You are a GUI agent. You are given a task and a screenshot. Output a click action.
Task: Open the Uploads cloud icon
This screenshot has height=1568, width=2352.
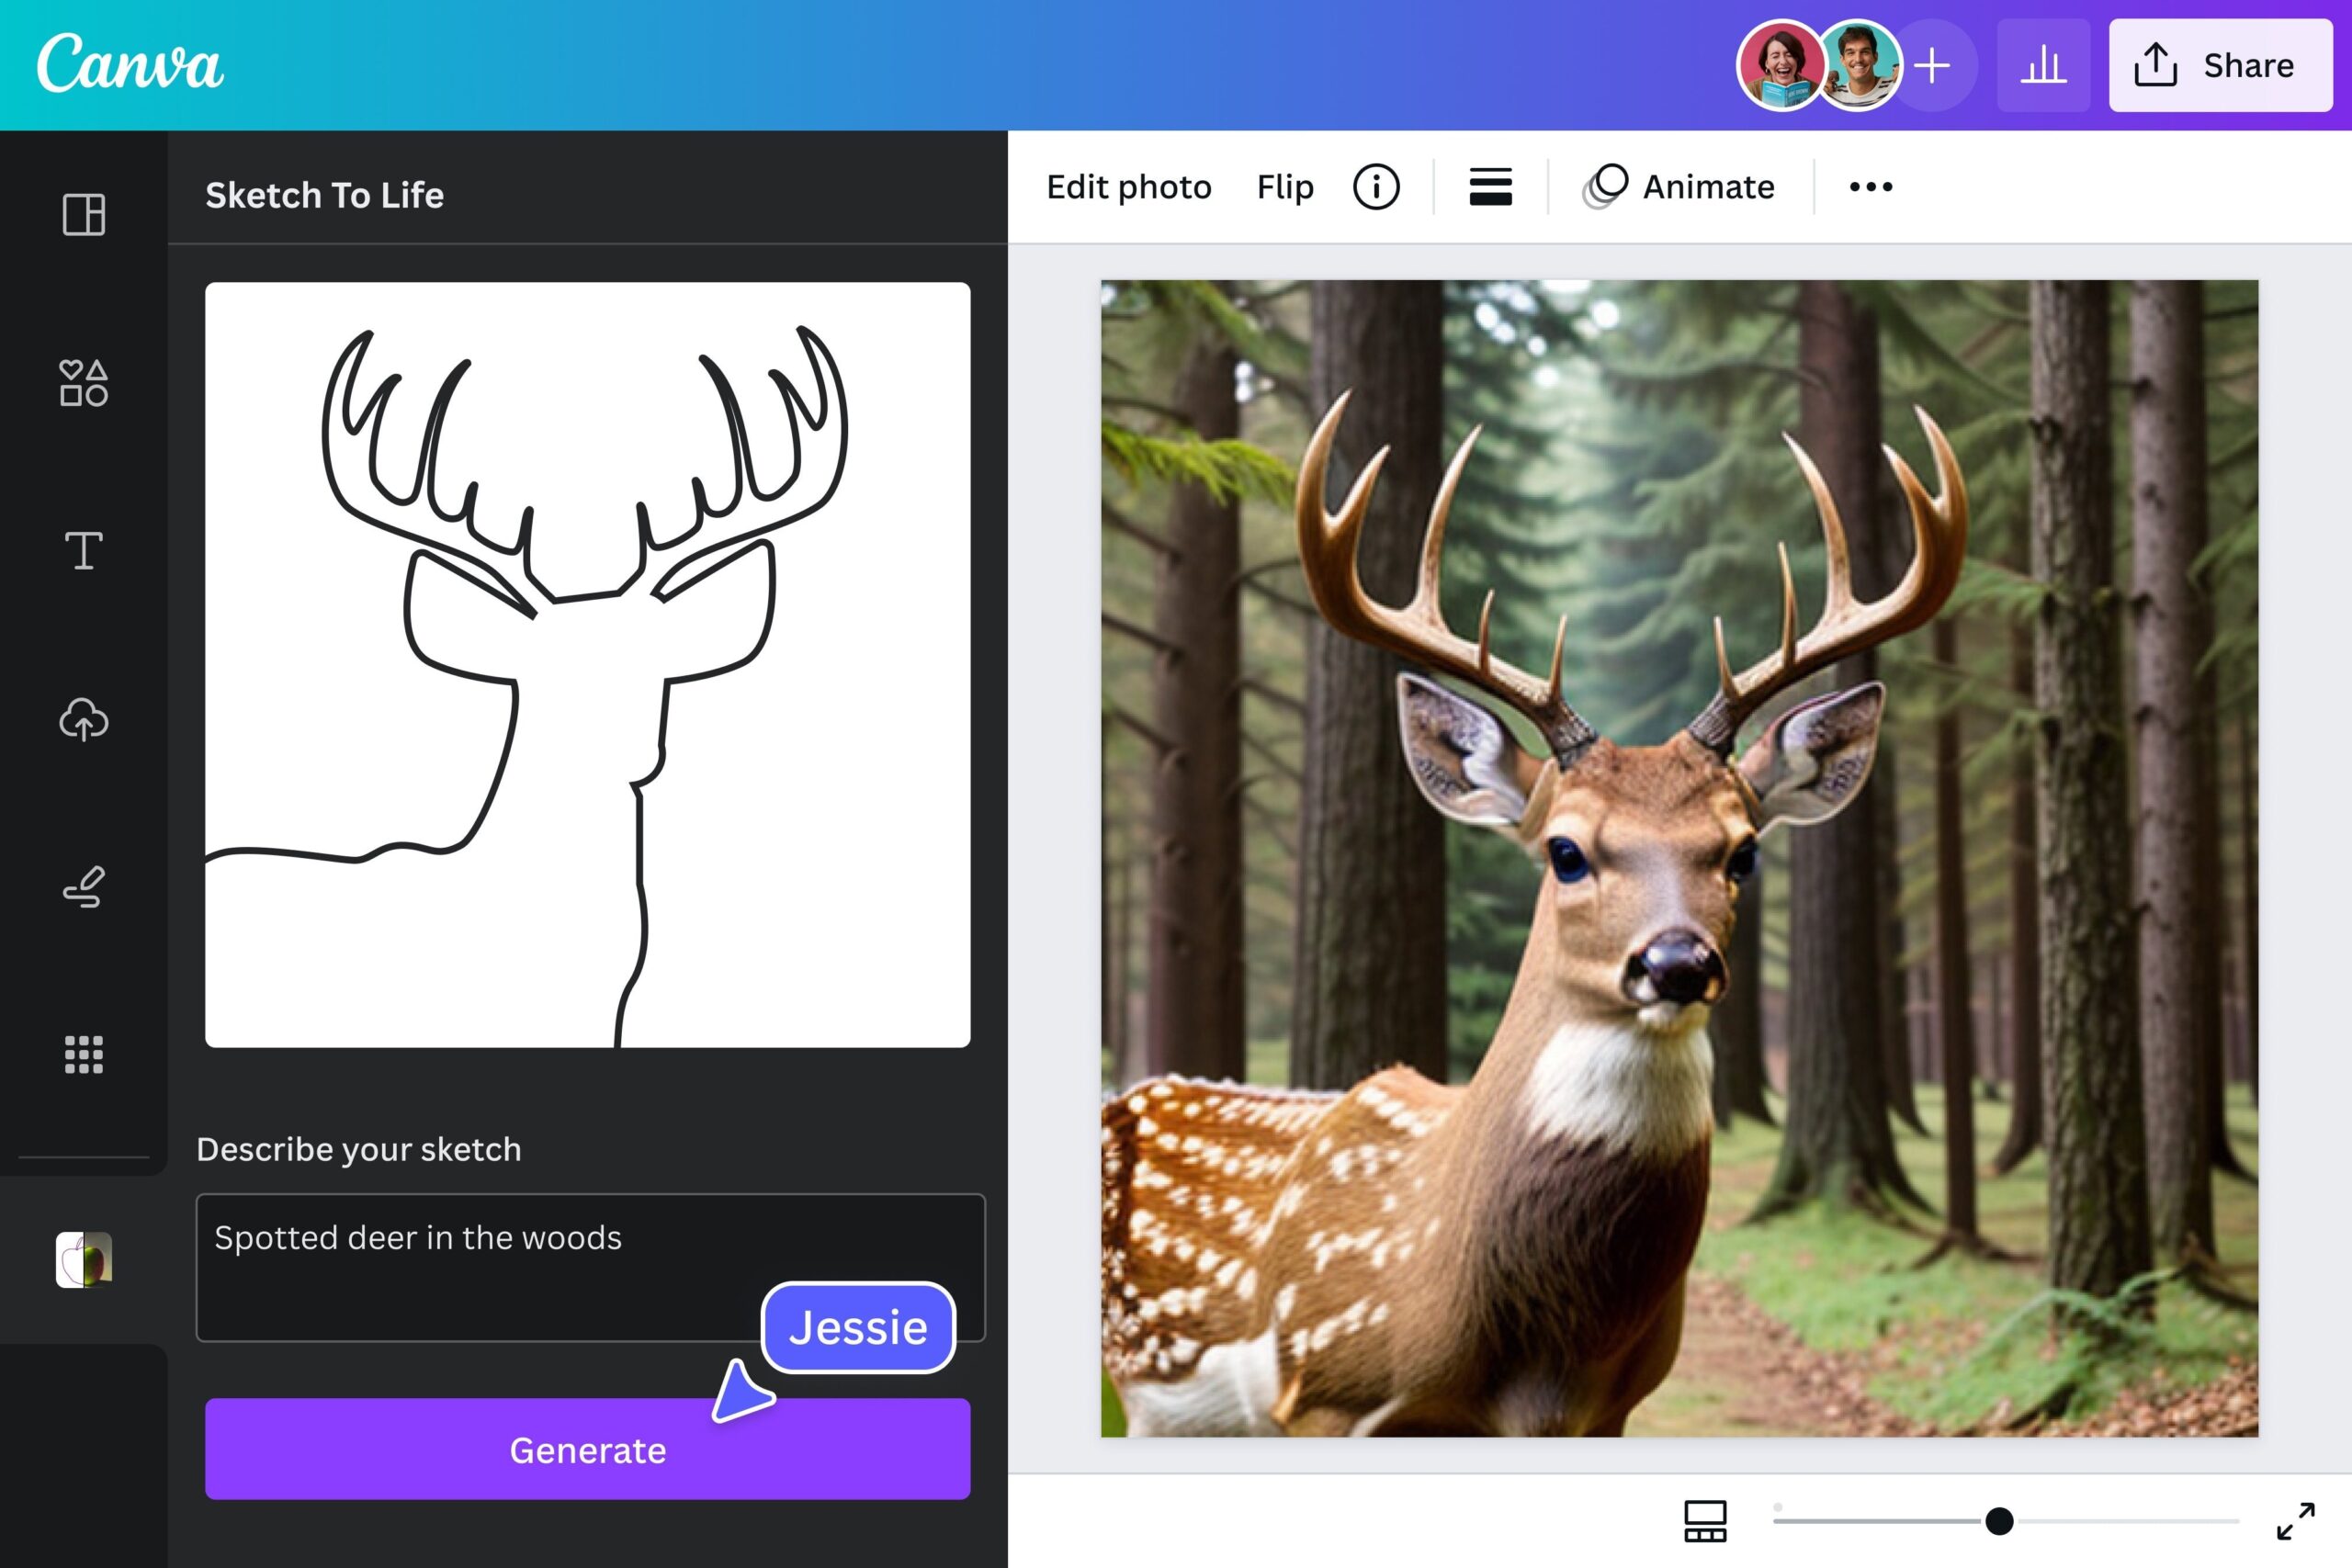point(84,719)
